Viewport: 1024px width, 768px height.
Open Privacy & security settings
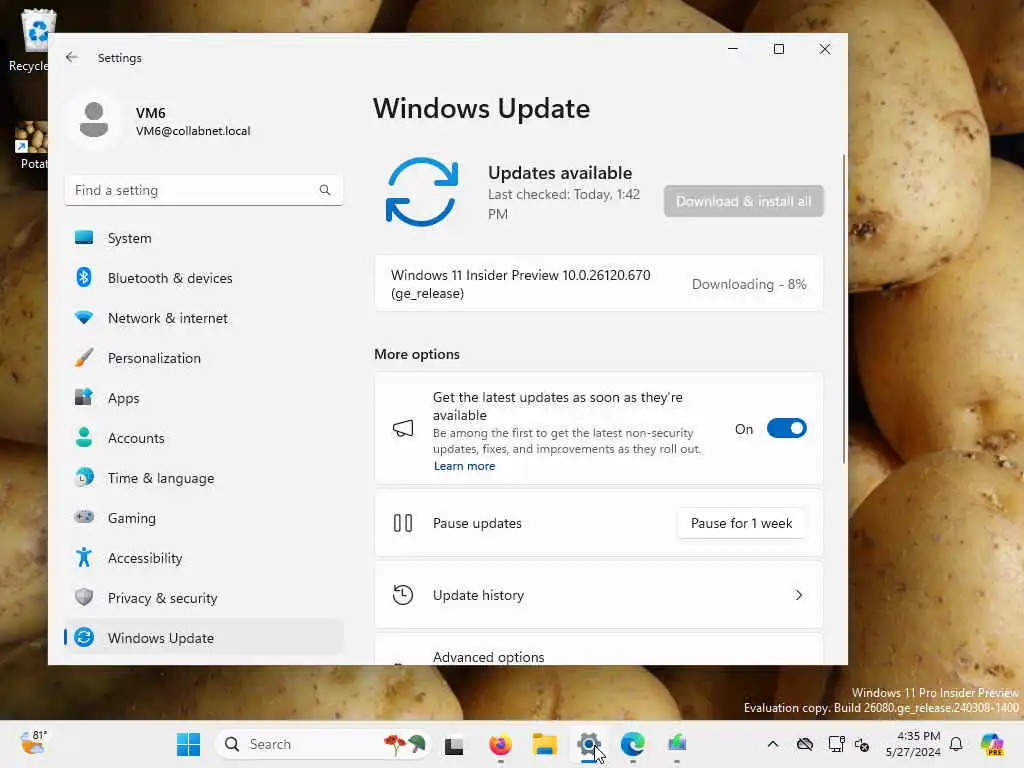click(204, 598)
